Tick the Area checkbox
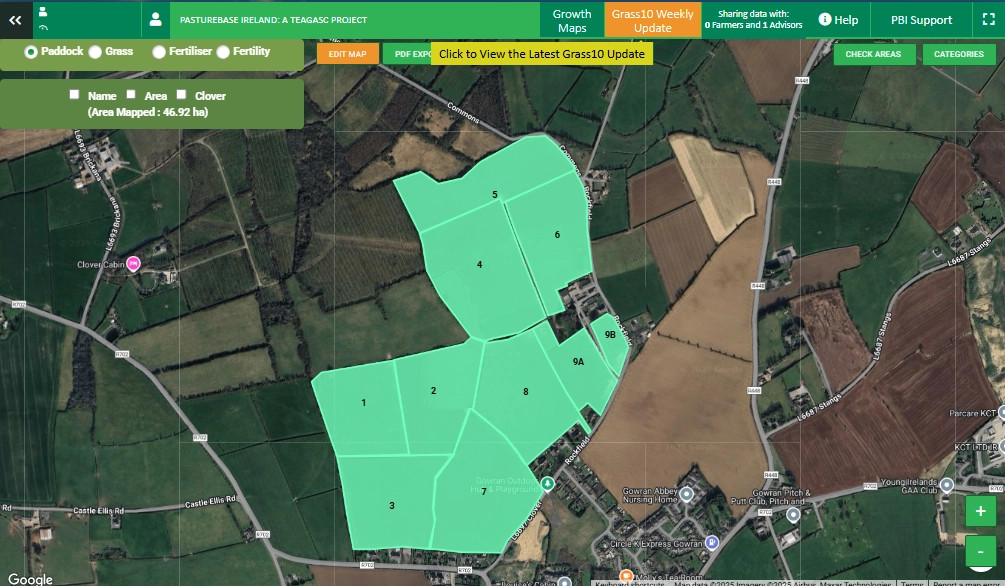This screenshot has width=1005, height=586. click(x=132, y=95)
